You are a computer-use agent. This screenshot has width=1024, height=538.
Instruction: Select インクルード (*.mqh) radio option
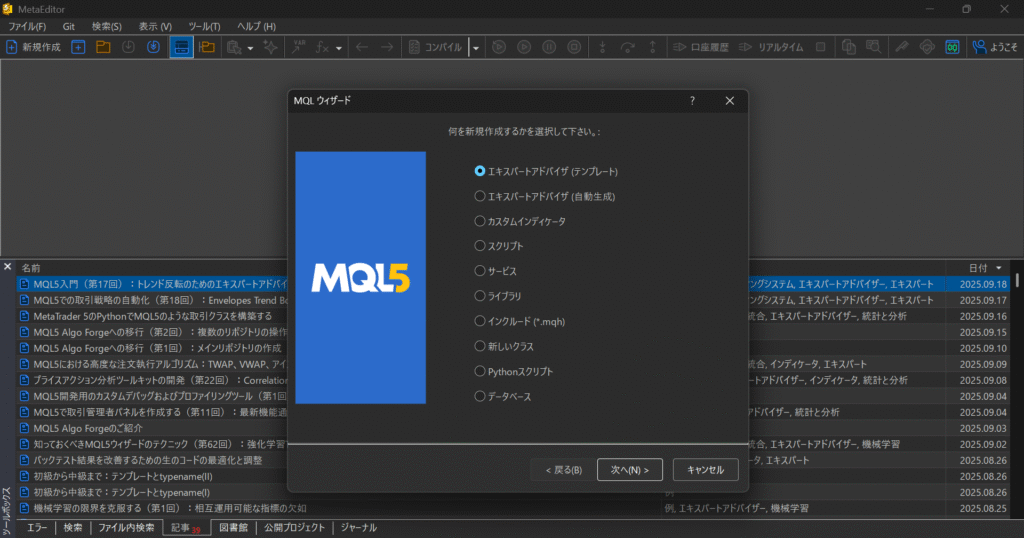tap(480, 321)
